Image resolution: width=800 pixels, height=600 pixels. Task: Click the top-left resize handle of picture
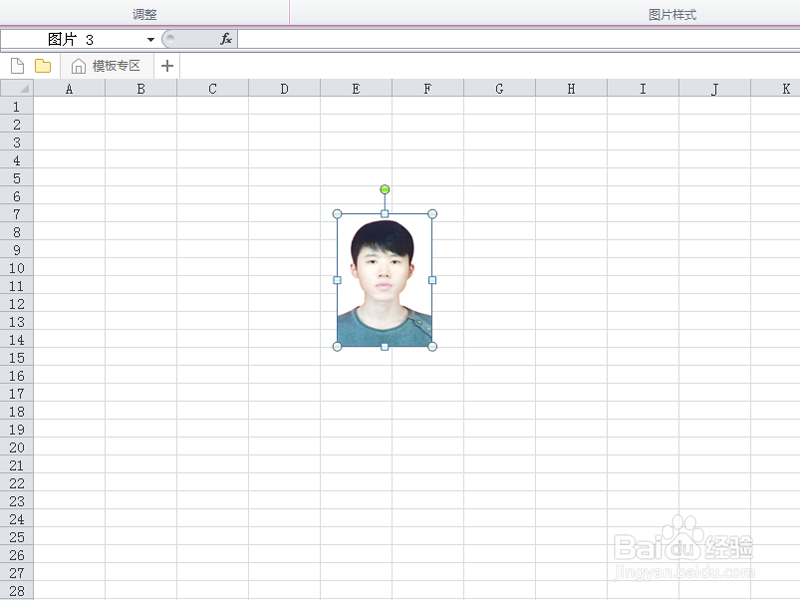click(337, 214)
